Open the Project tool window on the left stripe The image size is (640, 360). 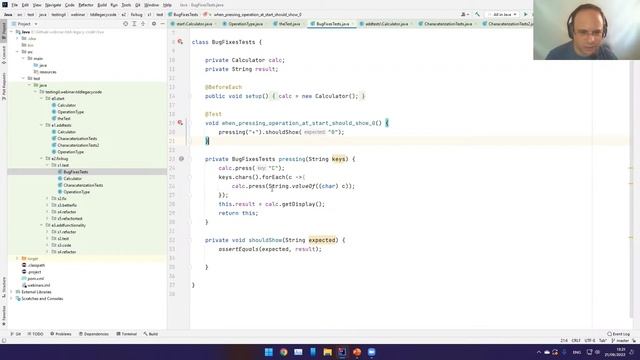tap(4, 31)
